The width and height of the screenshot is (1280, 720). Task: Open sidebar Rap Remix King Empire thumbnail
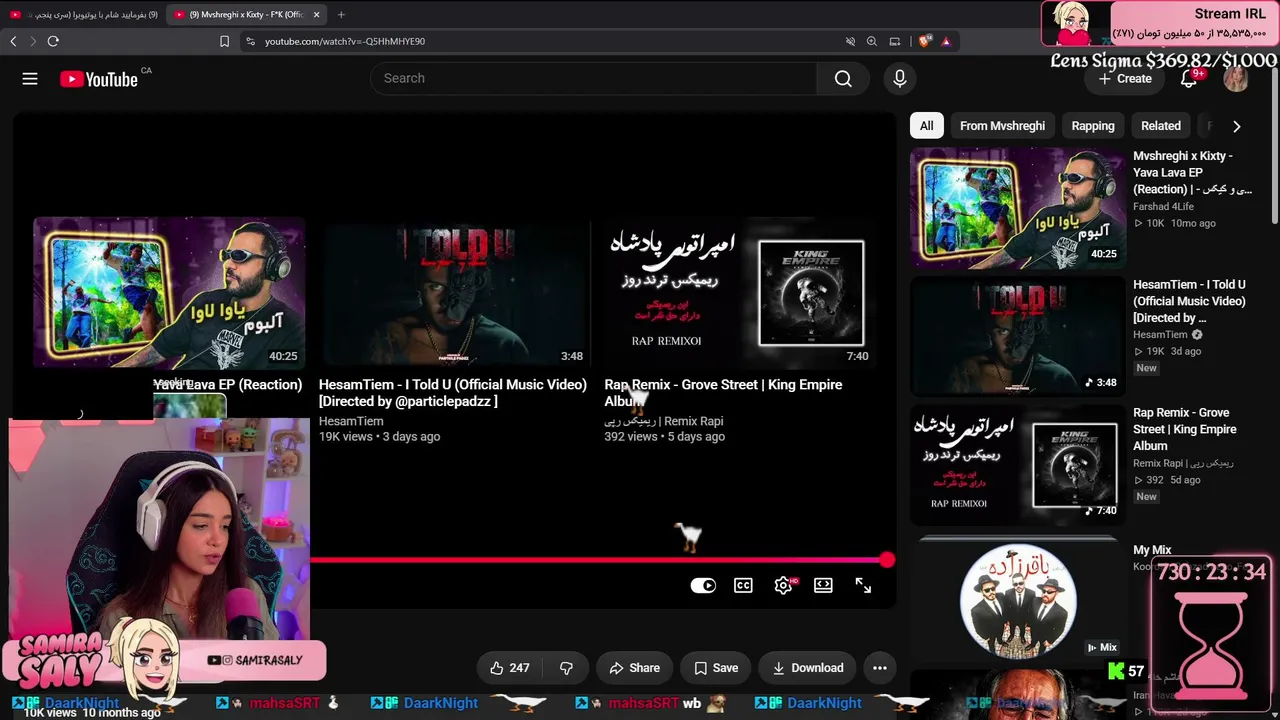[x=1017, y=464]
